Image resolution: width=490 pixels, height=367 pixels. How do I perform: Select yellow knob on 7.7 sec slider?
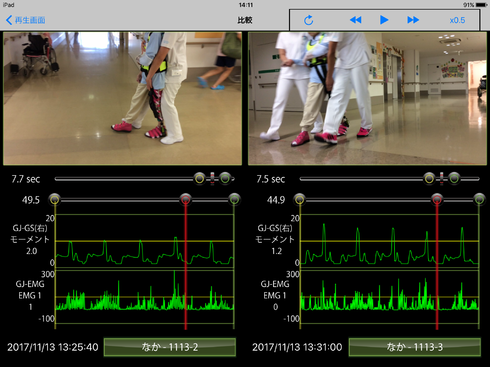199,179
